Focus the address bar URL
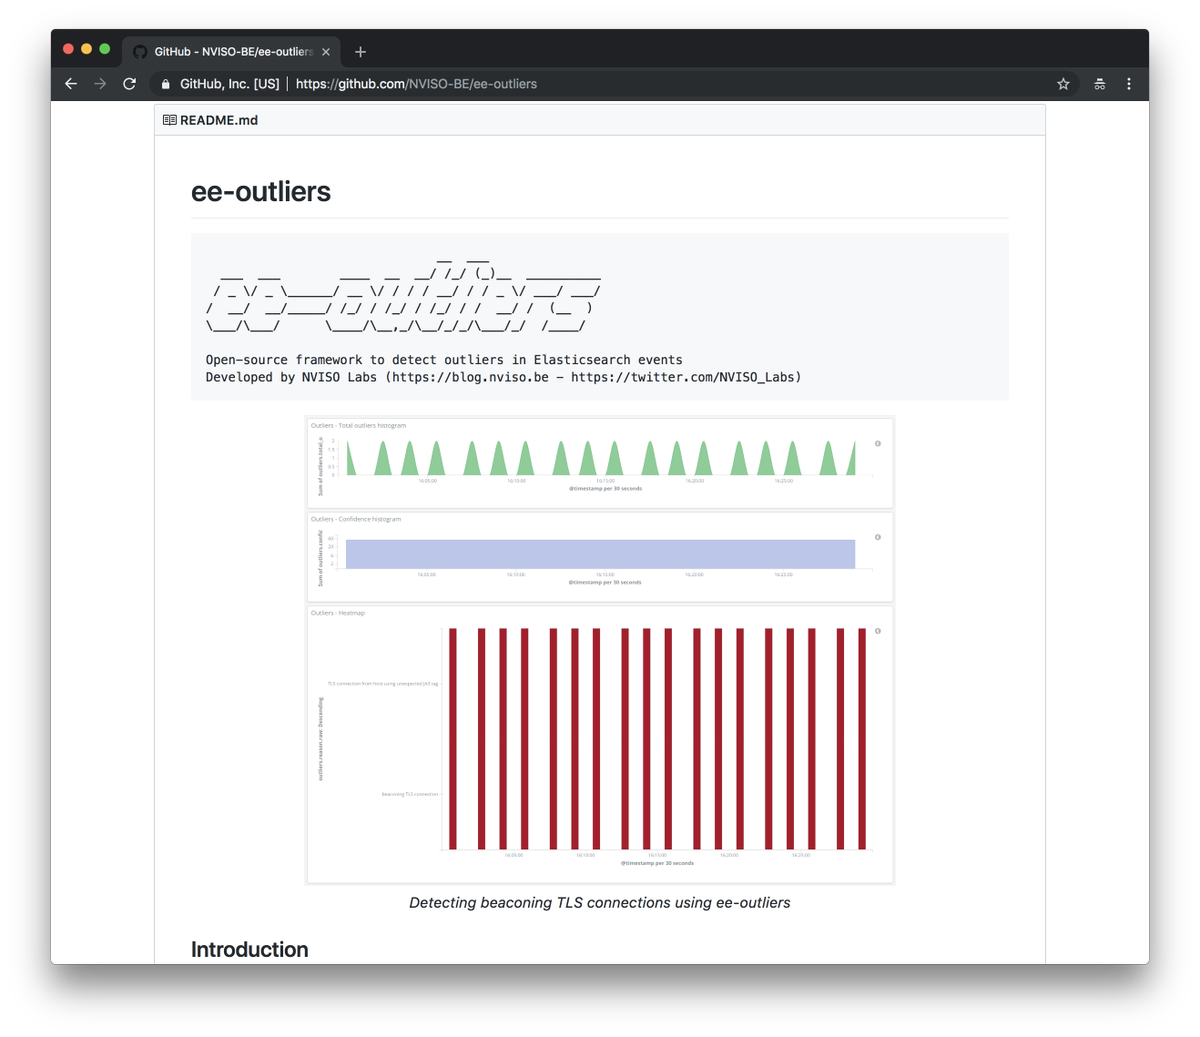Image resolution: width=1200 pixels, height=1037 pixels. (416, 84)
